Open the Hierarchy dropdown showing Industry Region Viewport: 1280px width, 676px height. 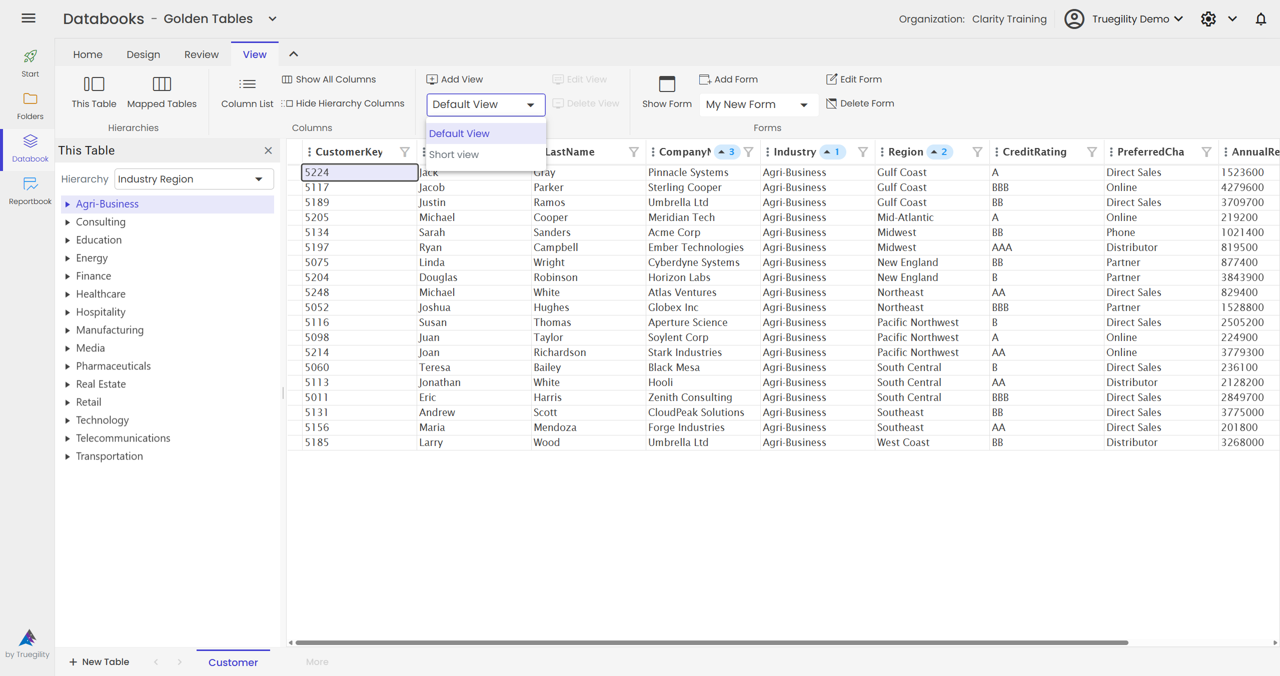tap(193, 178)
